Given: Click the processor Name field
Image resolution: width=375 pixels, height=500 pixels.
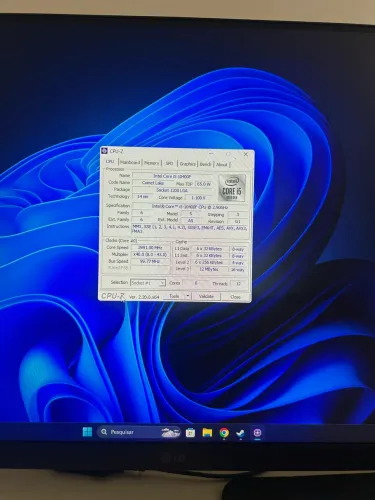Looking at the screenshot, I should point(172,176).
